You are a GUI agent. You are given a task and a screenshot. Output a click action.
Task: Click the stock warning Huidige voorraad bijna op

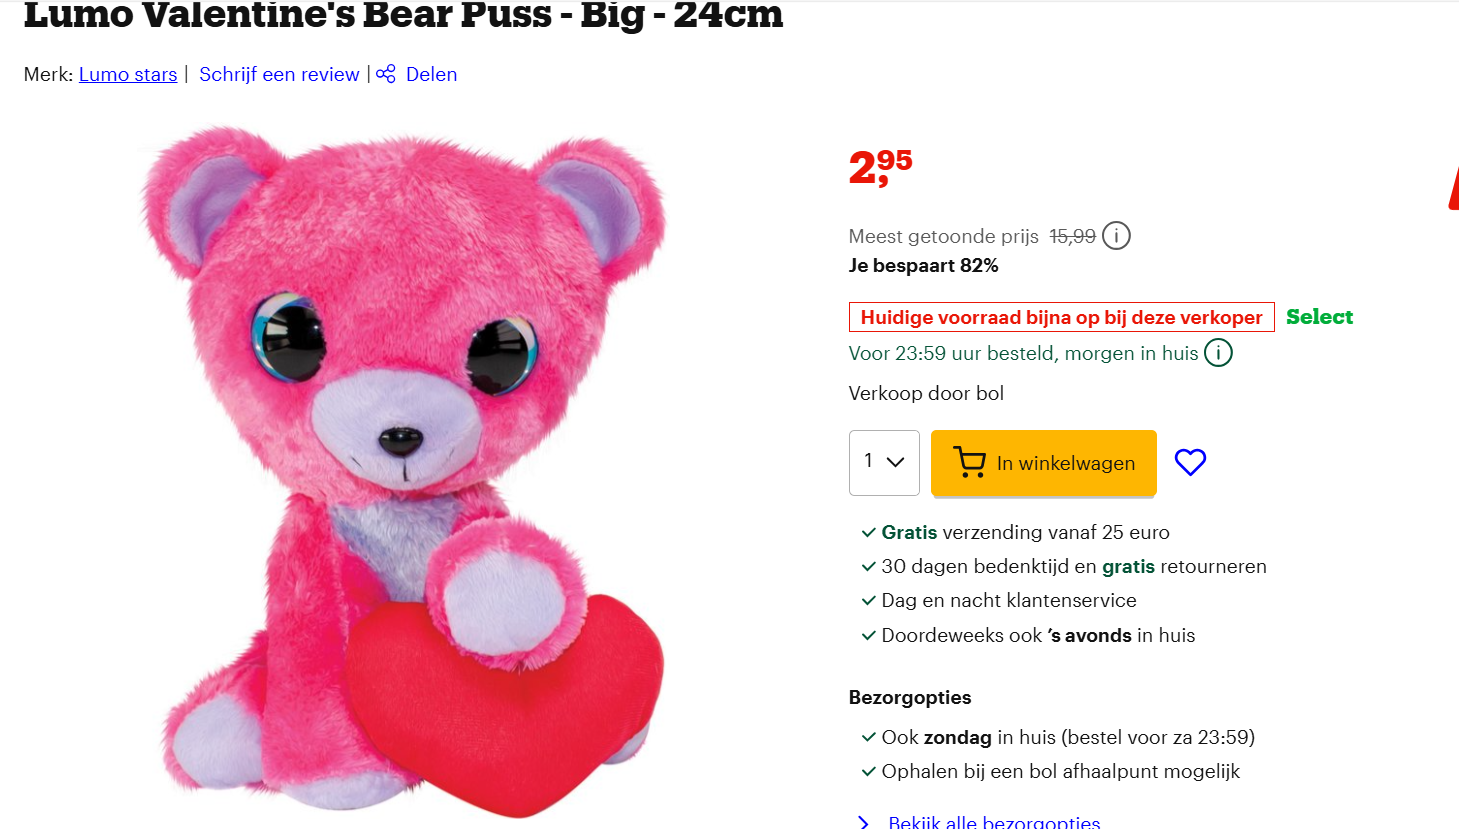(1061, 316)
